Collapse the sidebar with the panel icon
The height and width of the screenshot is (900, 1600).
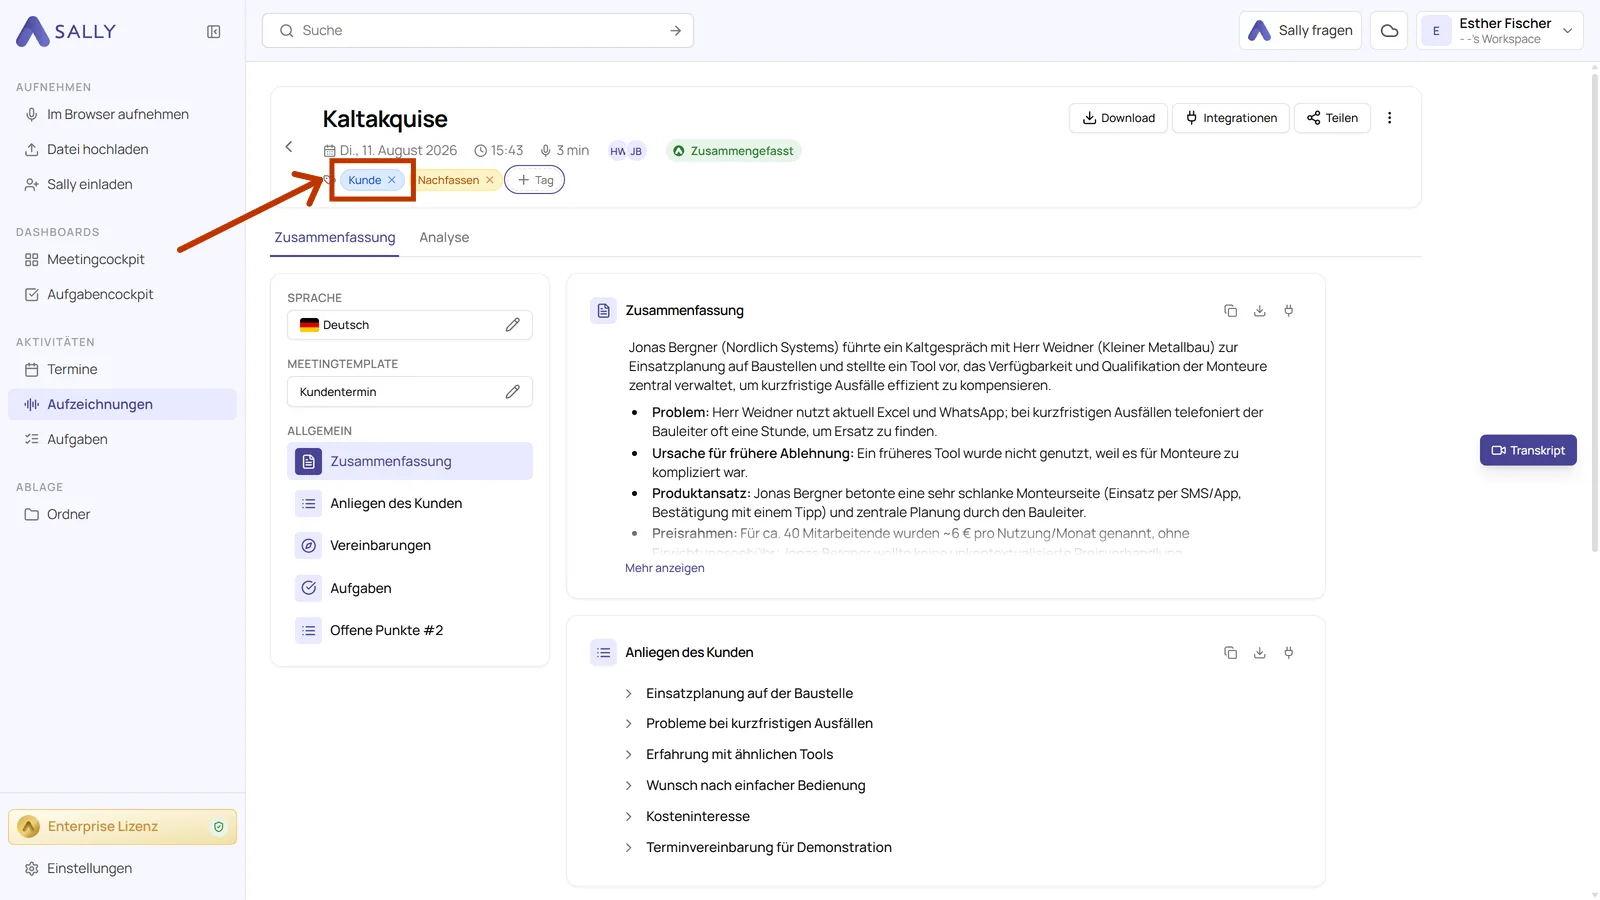pos(214,32)
